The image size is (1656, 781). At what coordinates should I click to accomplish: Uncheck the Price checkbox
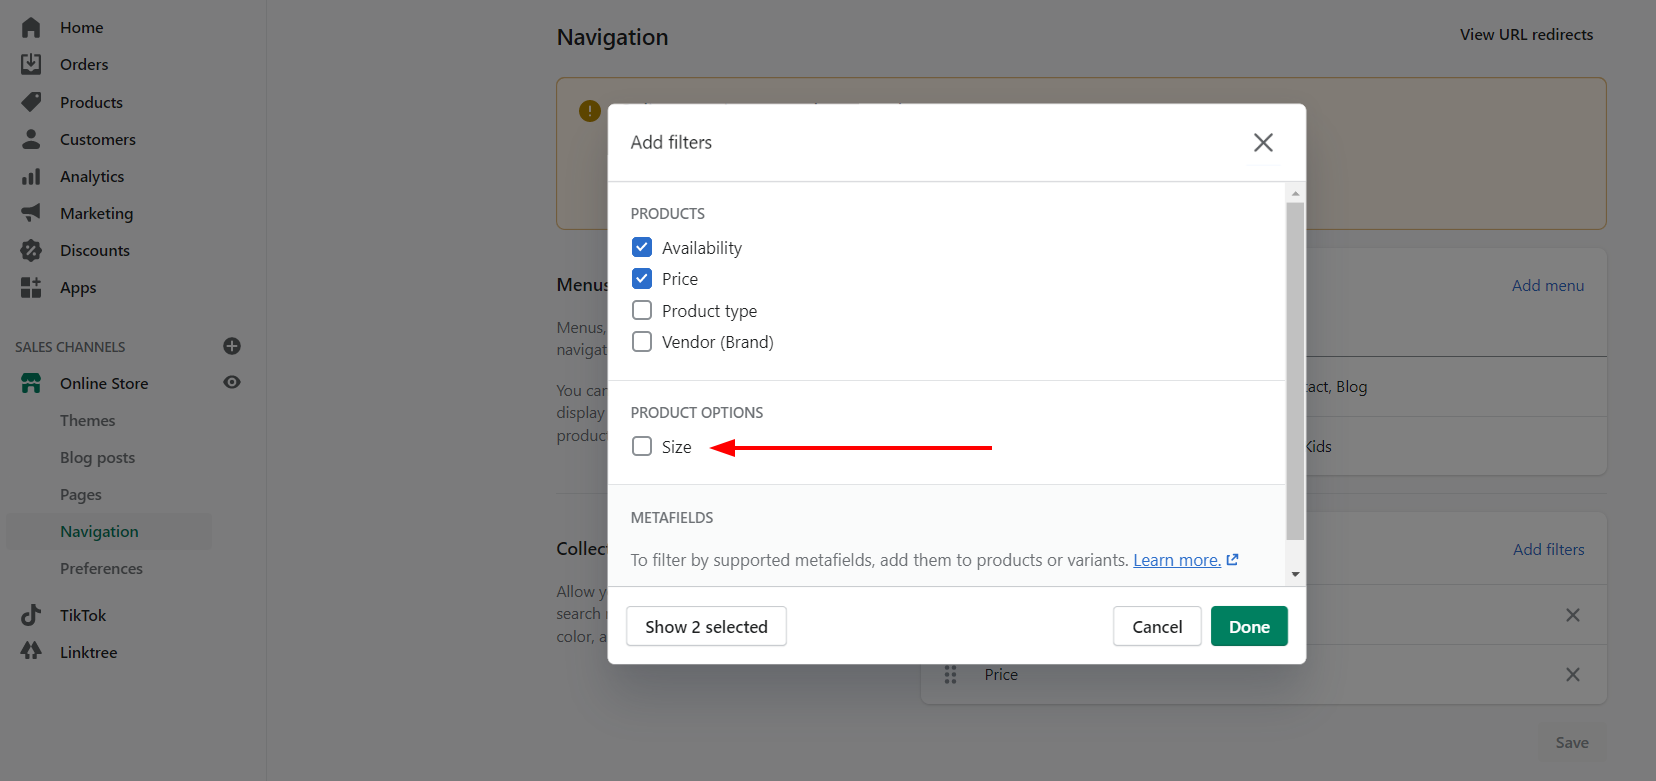(x=642, y=278)
